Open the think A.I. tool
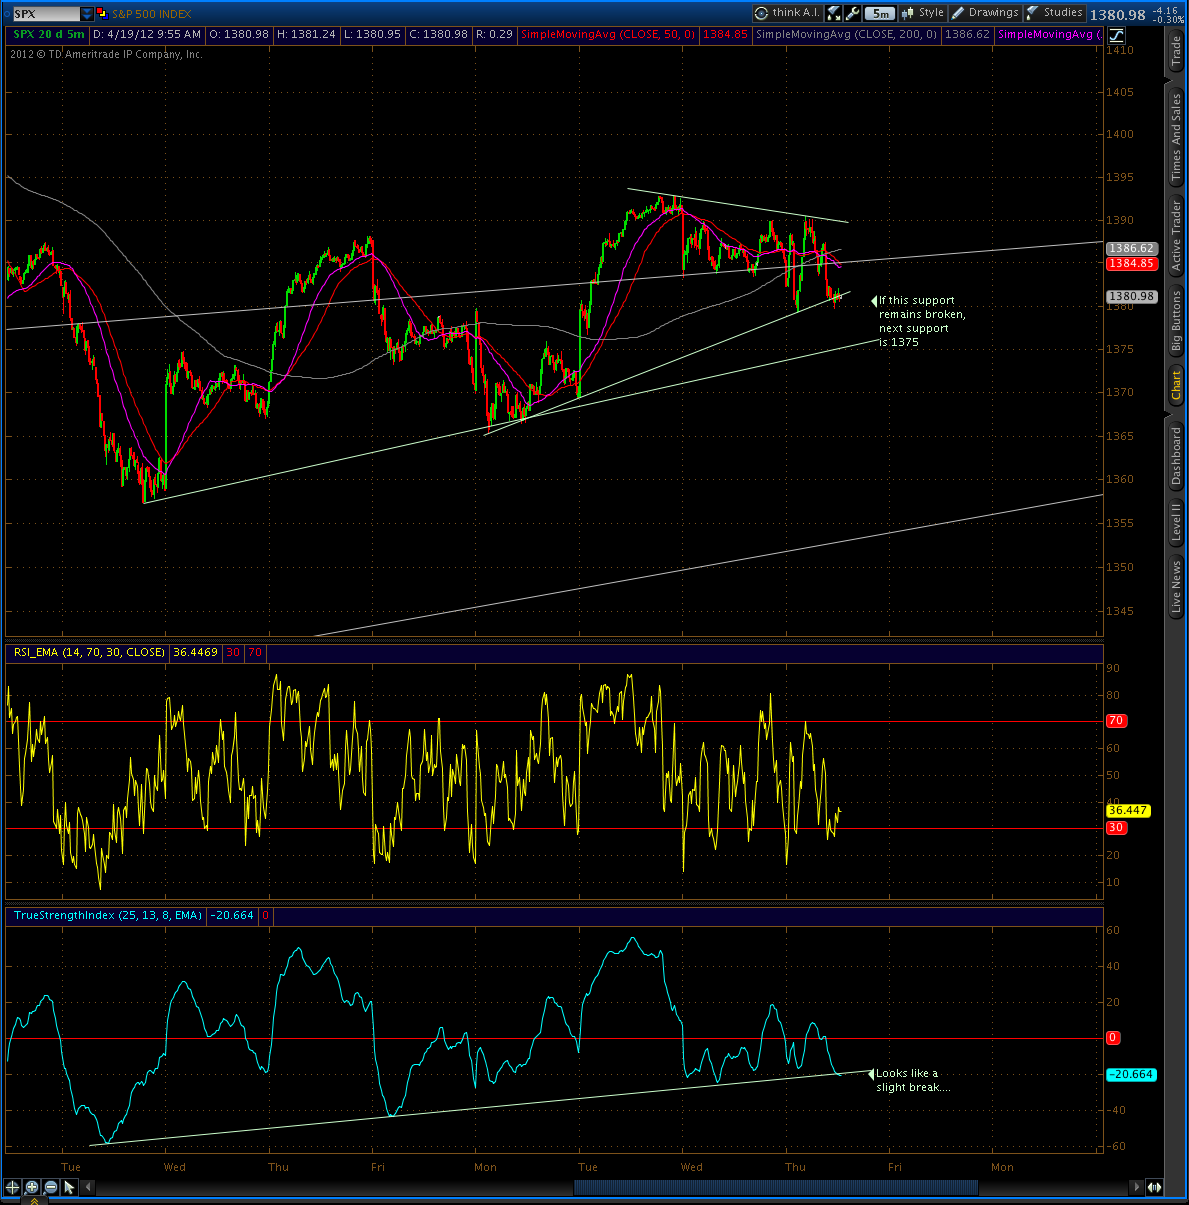 tap(787, 13)
